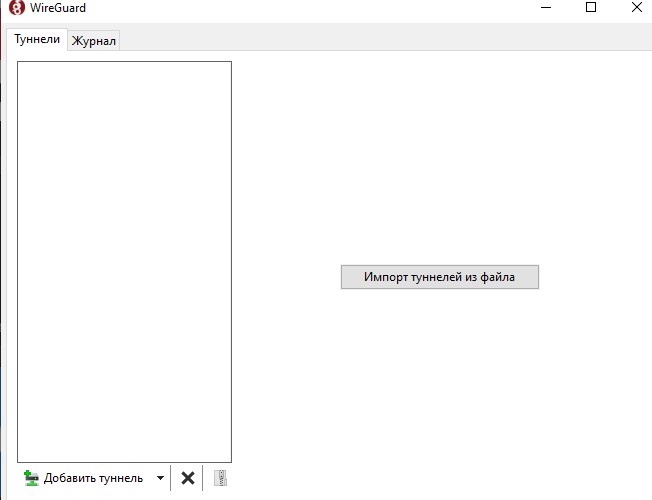
Task: Click the green Add tunnel icon
Action: (31, 478)
